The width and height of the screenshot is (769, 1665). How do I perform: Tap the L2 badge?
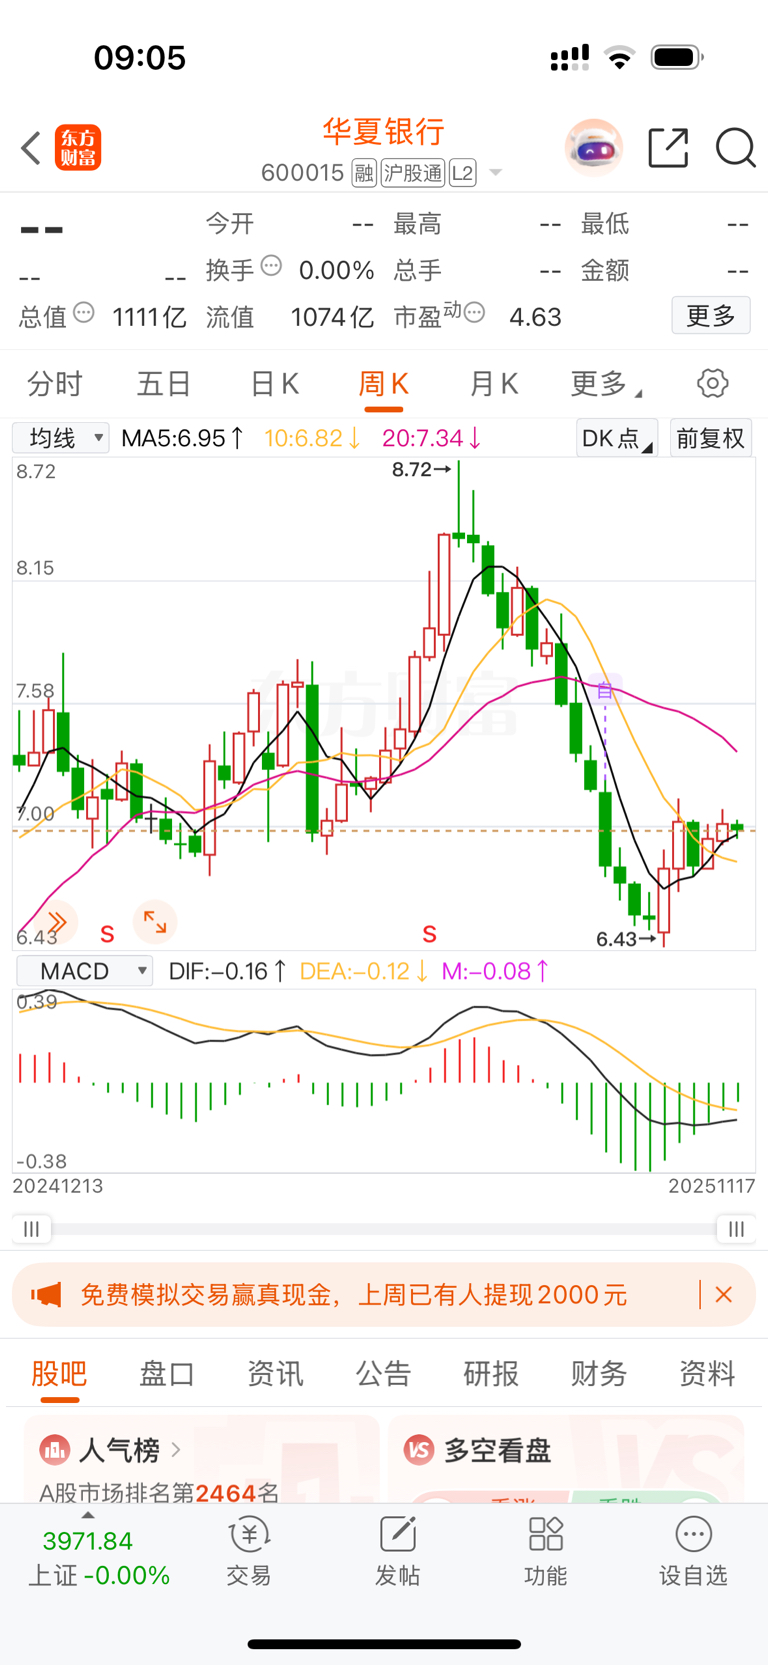point(462,173)
